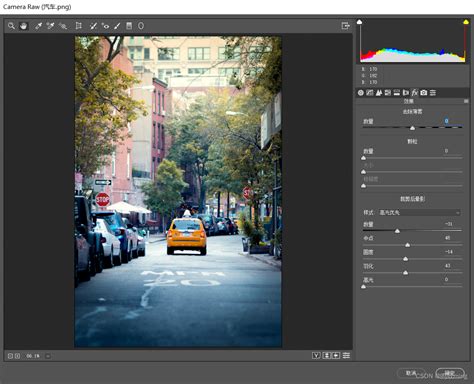Open the Effects panel flyout menu
Image resolution: width=474 pixels, height=384 pixels.
pos(466,101)
